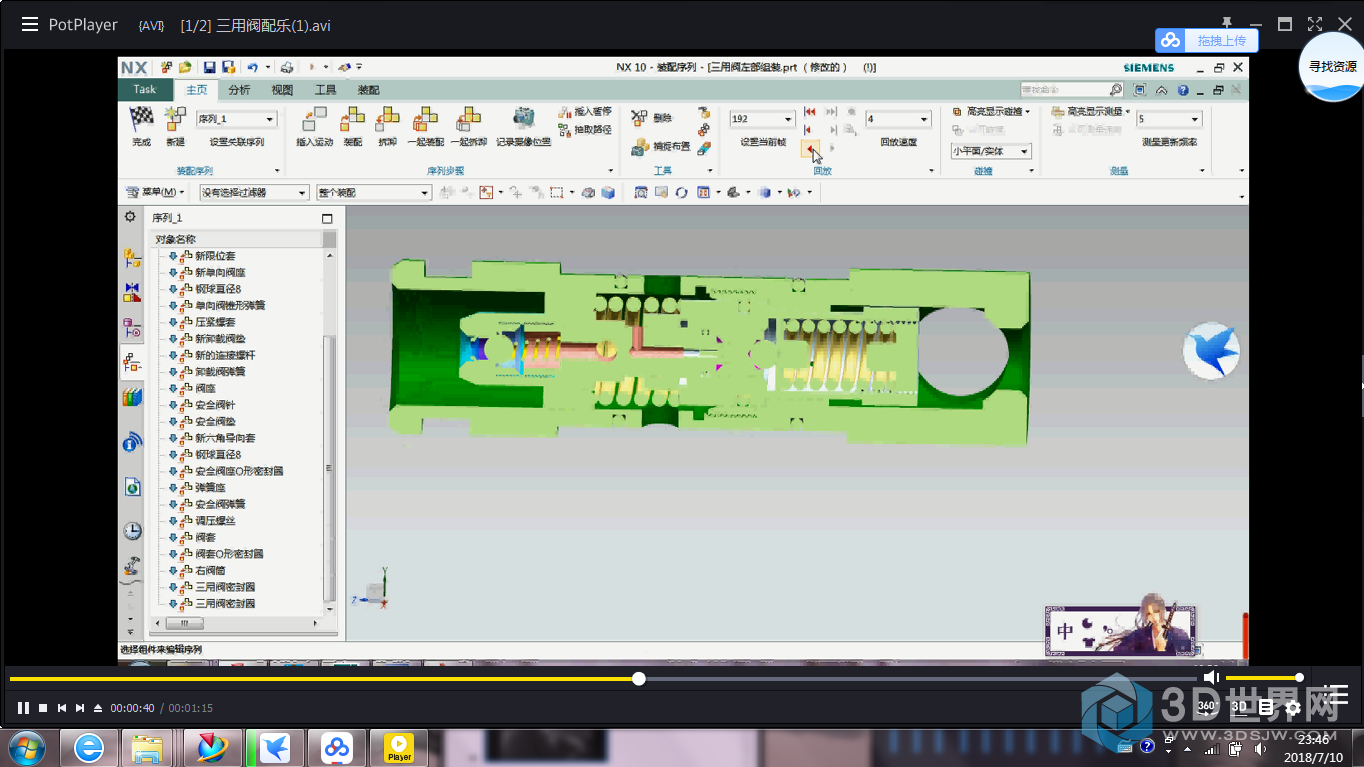The image size is (1364, 767).
Task: Open the Reuse Library books icon
Action: tap(132, 397)
